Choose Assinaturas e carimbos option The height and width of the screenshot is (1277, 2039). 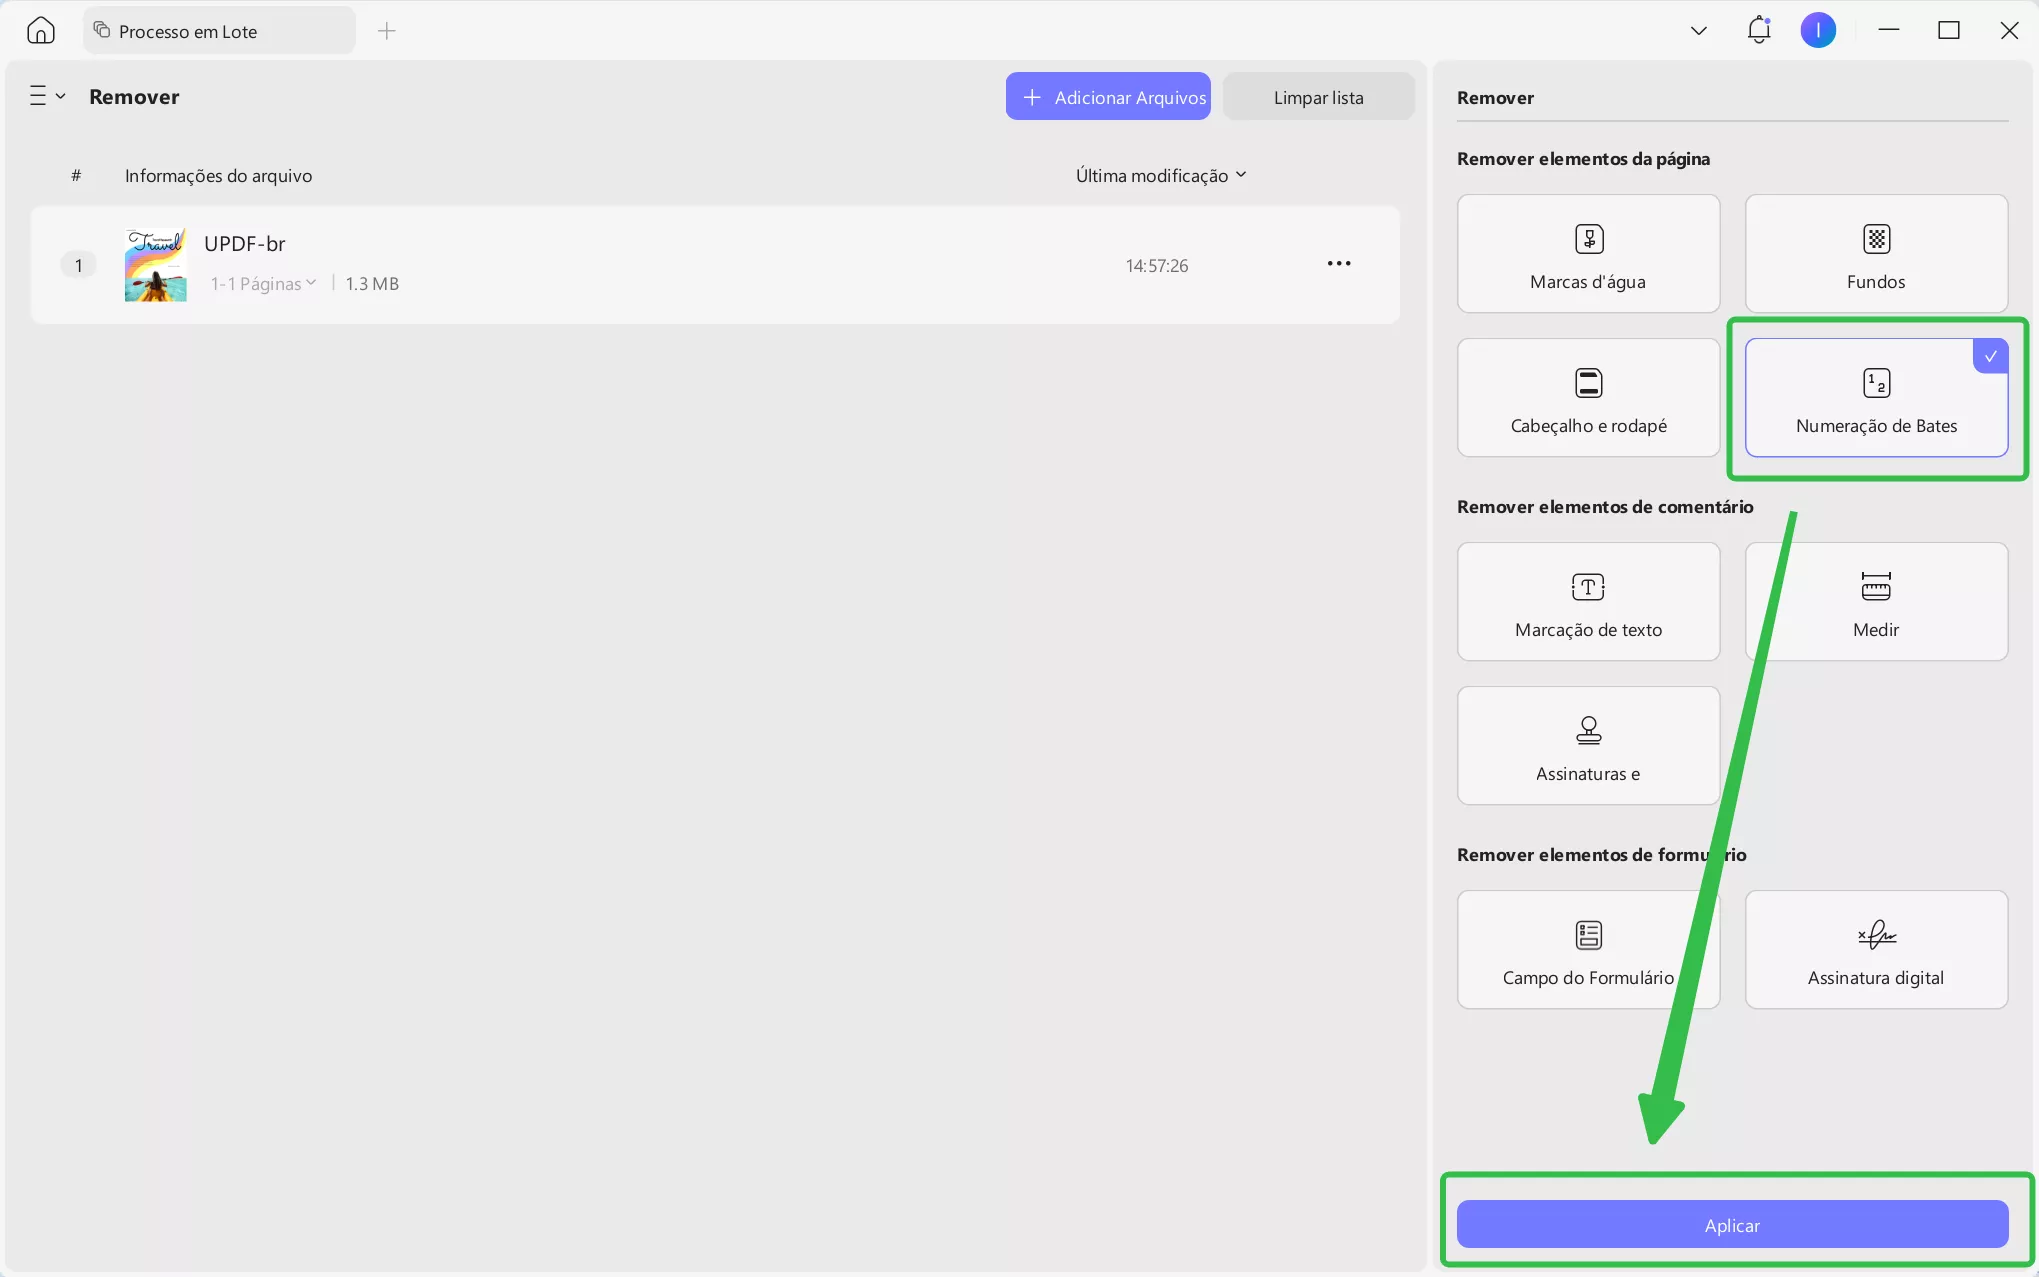pos(1587,746)
